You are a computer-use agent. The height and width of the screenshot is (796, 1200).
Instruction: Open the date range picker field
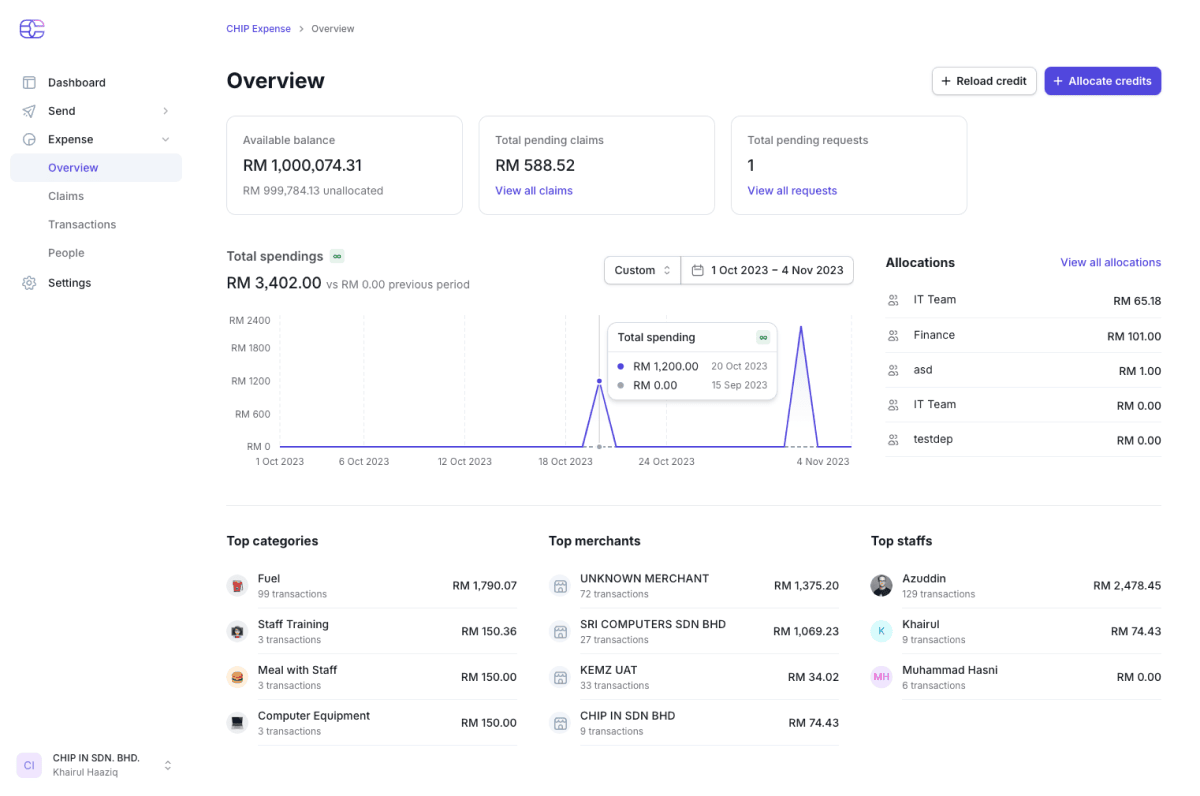click(x=767, y=270)
